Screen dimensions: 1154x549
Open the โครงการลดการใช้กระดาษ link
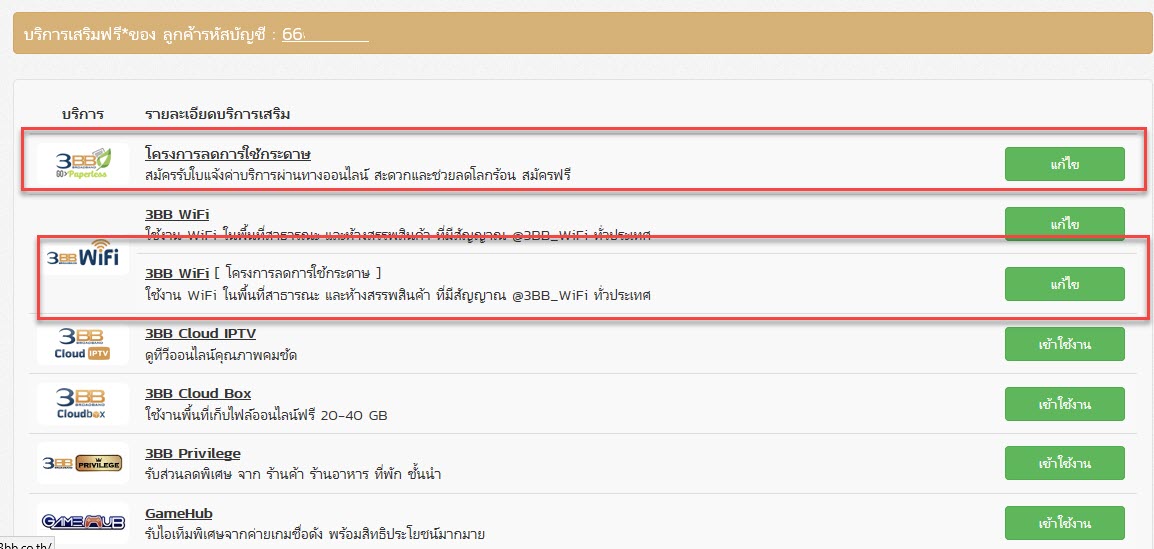click(228, 155)
